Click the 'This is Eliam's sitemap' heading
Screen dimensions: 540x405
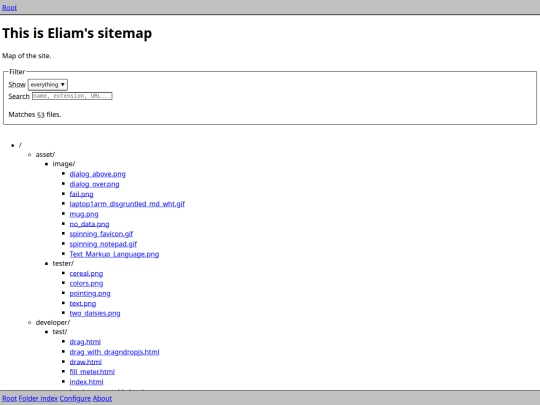point(77,33)
